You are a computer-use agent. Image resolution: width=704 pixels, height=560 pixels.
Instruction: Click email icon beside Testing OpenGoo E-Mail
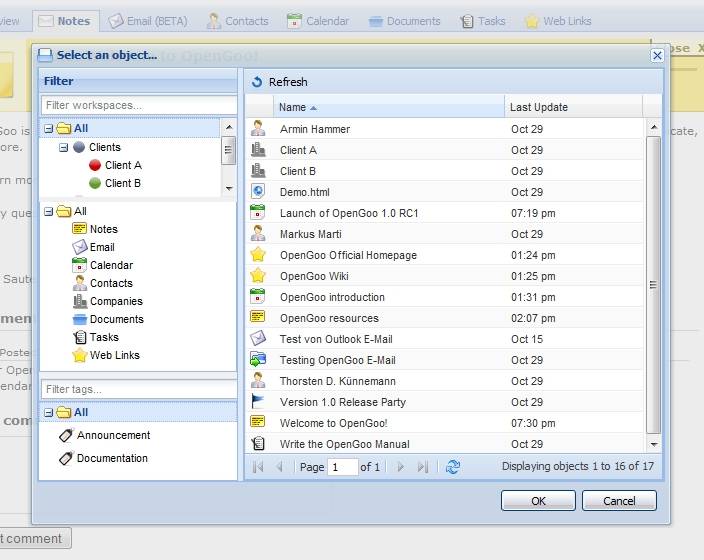pyautogui.click(x=258, y=359)
